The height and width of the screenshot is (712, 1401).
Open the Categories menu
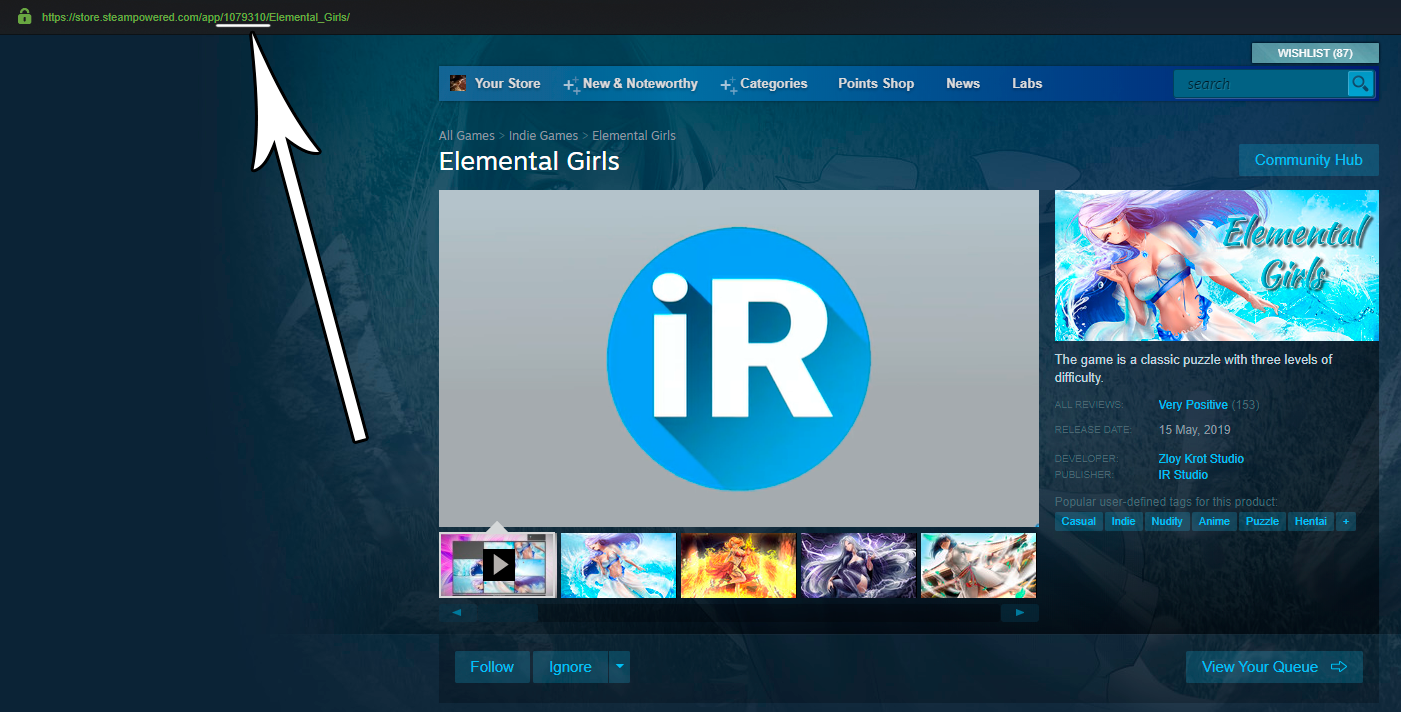[x=773, y=84]
